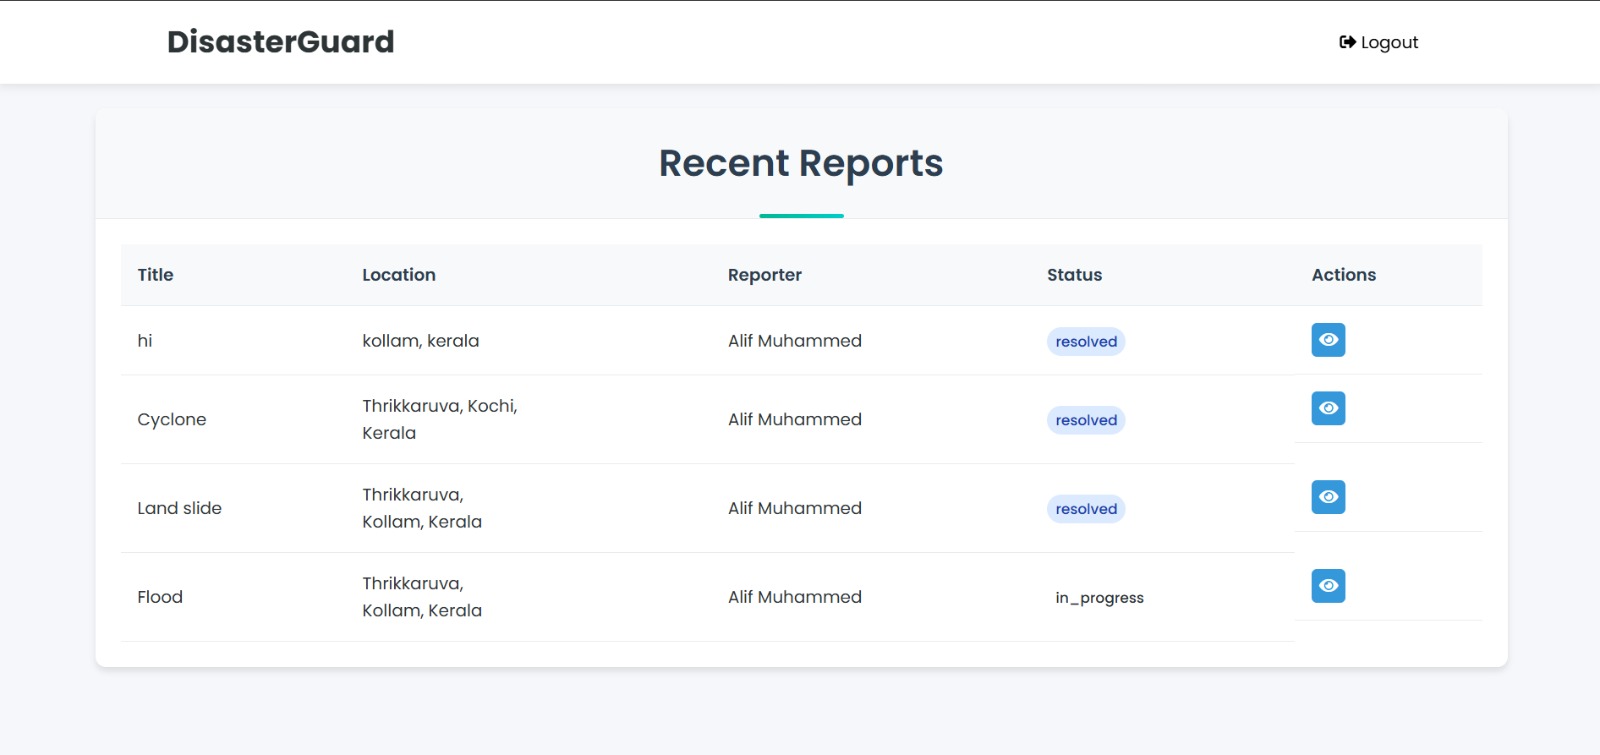Image resolution: width=1600 pixels, height=755 pixels.
Task: Click the Reporter column header
Action: coord(764,275)
